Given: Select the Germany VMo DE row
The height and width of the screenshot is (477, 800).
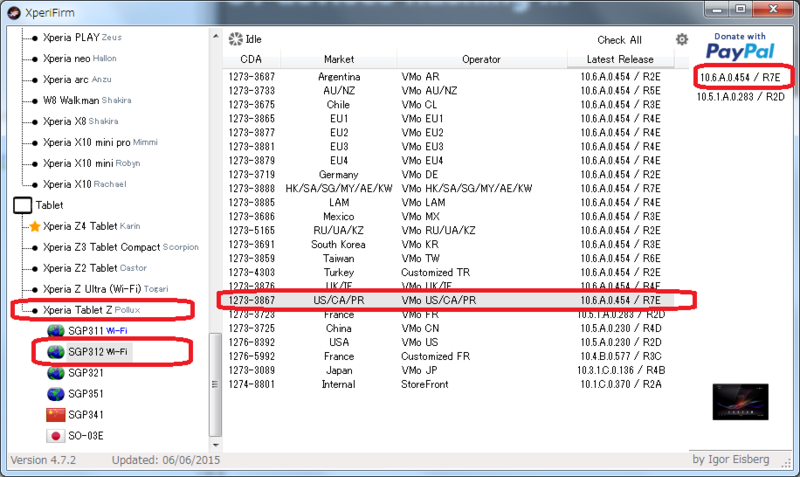Looking at the screenshot, I should pyautogui.click(x=448, y=174).
